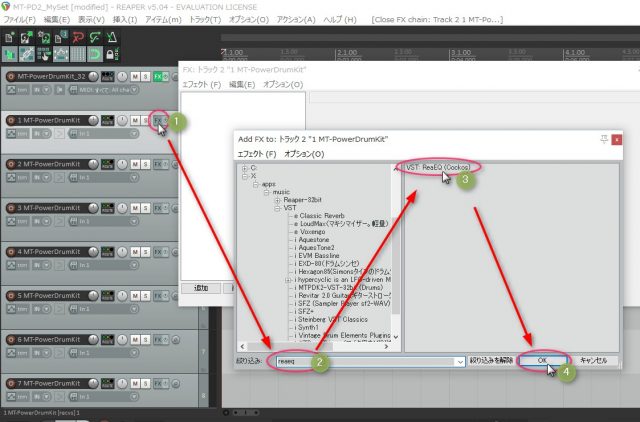Viewport: 640px width, 422px height.
Task: Click the New project toolbar icon
Action: 9,38
